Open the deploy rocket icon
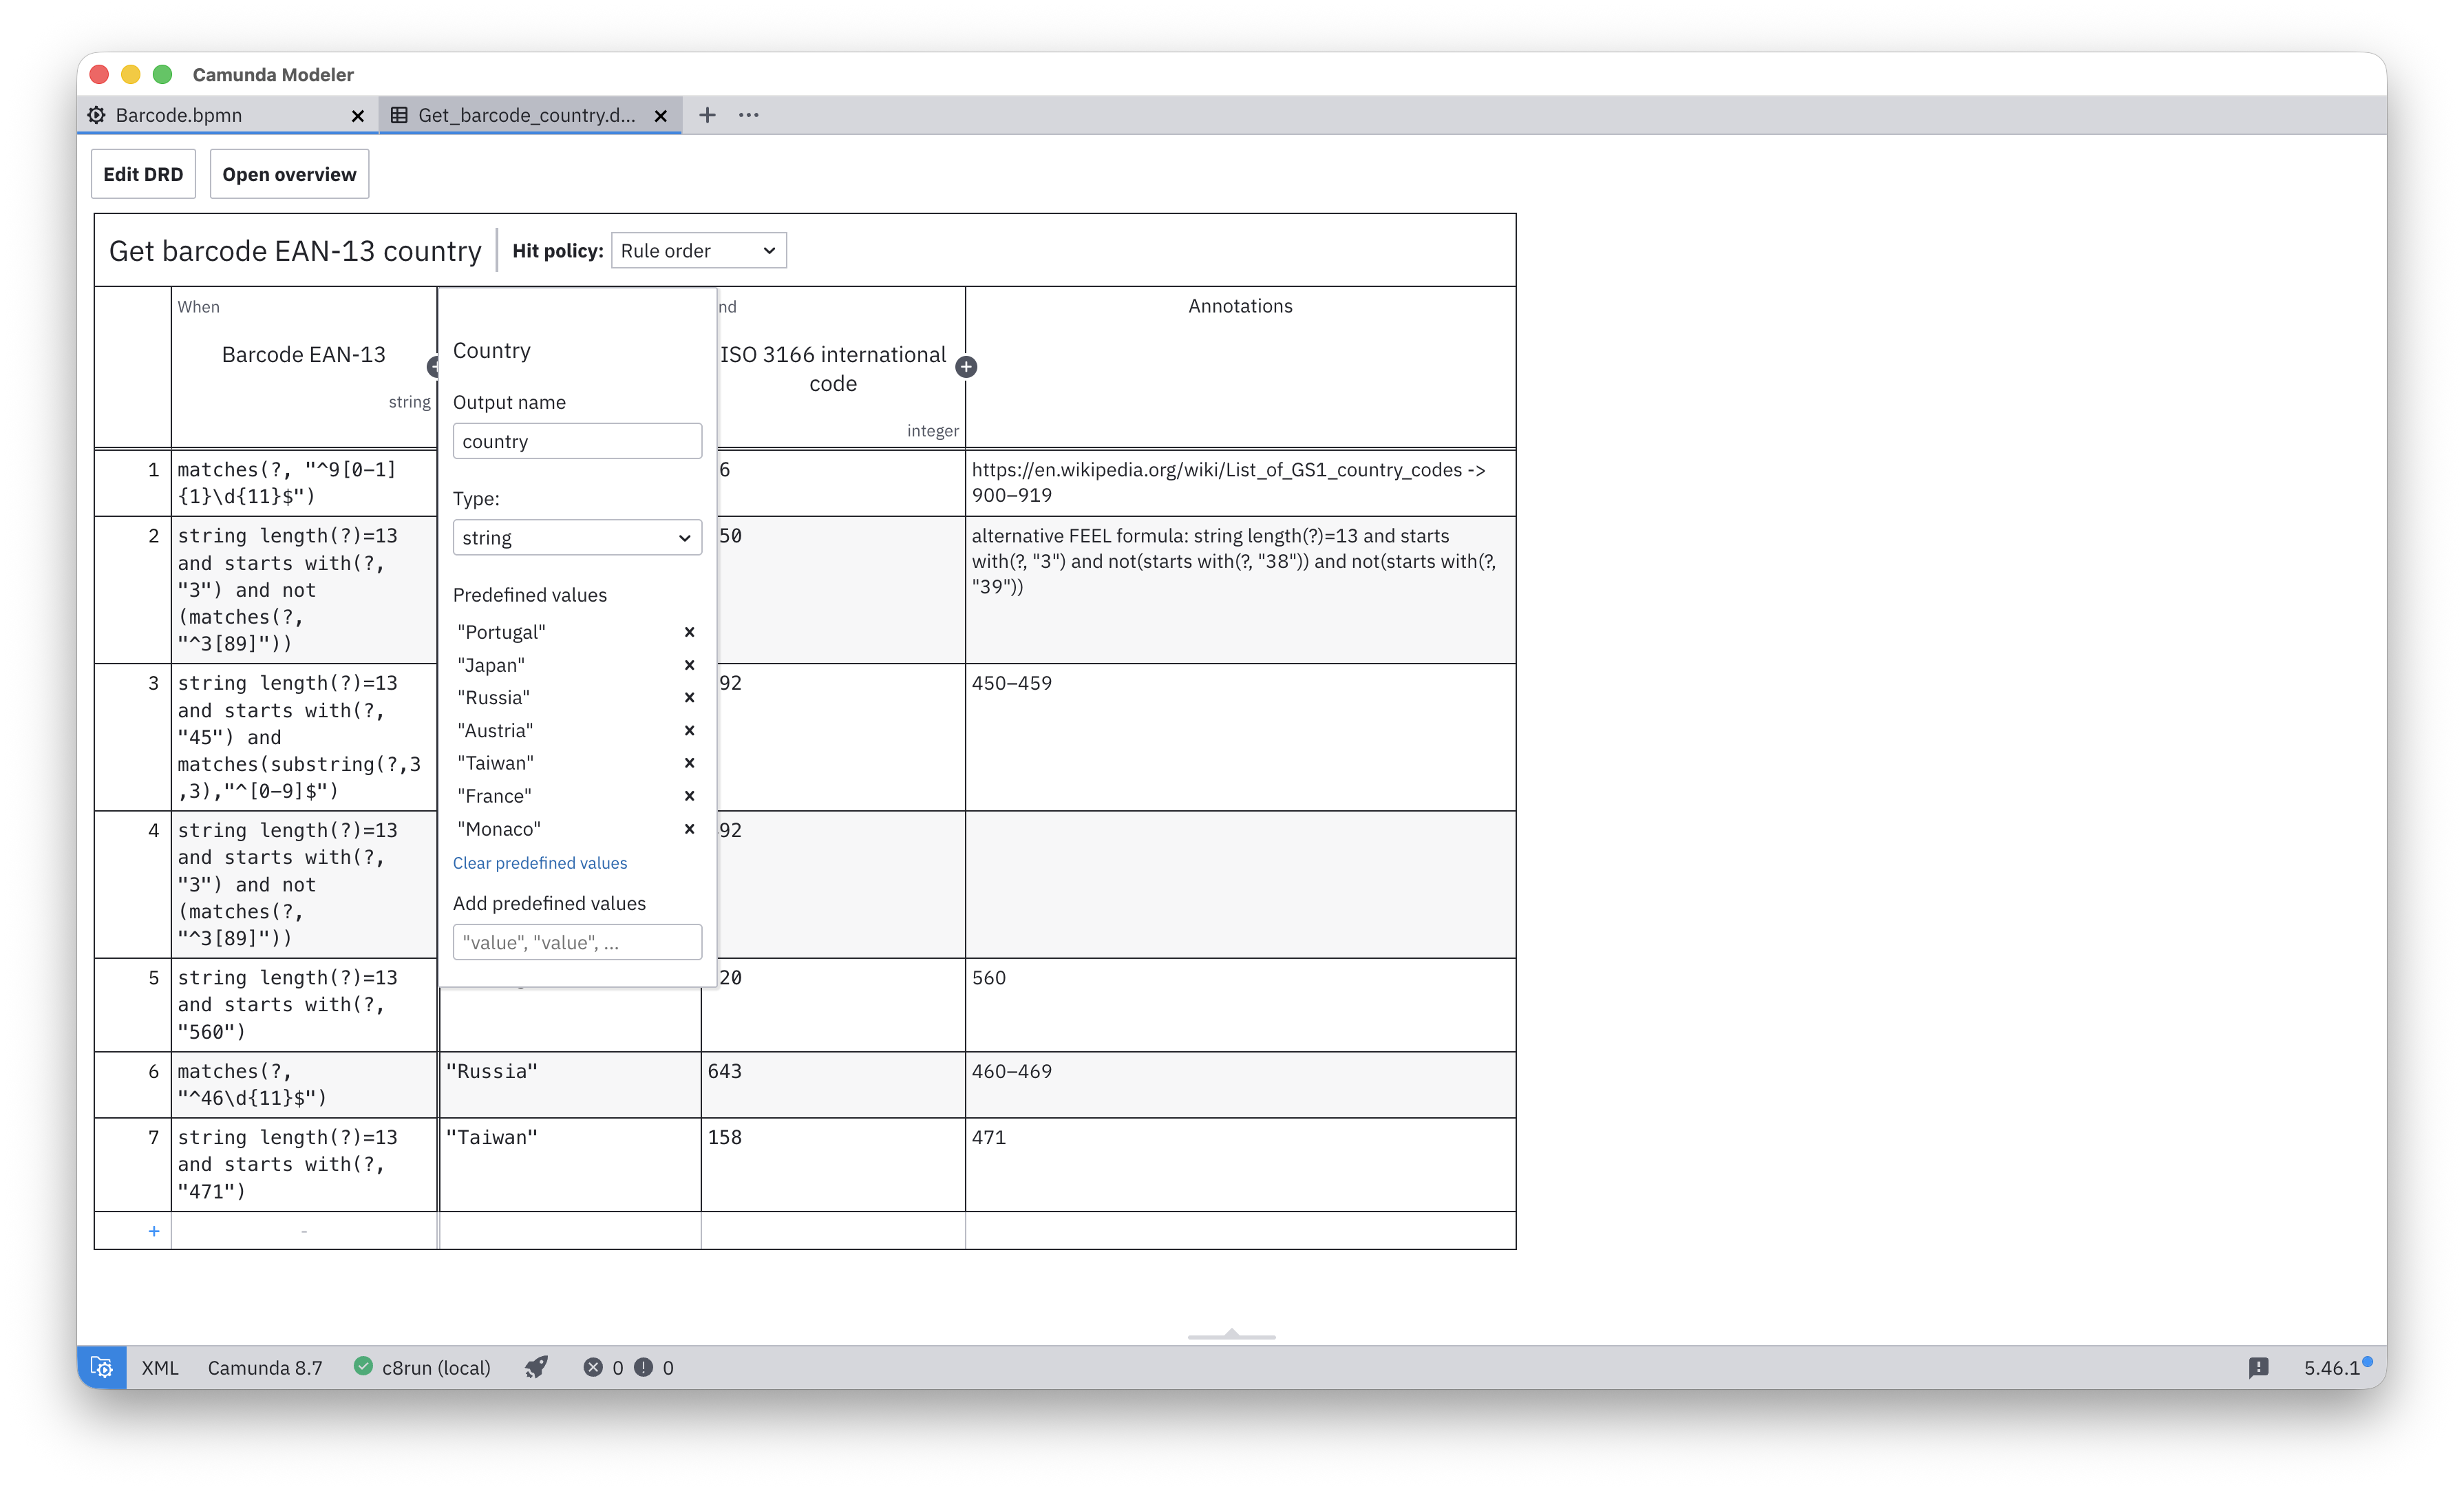Viewport: 2464px width, 1491px height. point(536,1367)
